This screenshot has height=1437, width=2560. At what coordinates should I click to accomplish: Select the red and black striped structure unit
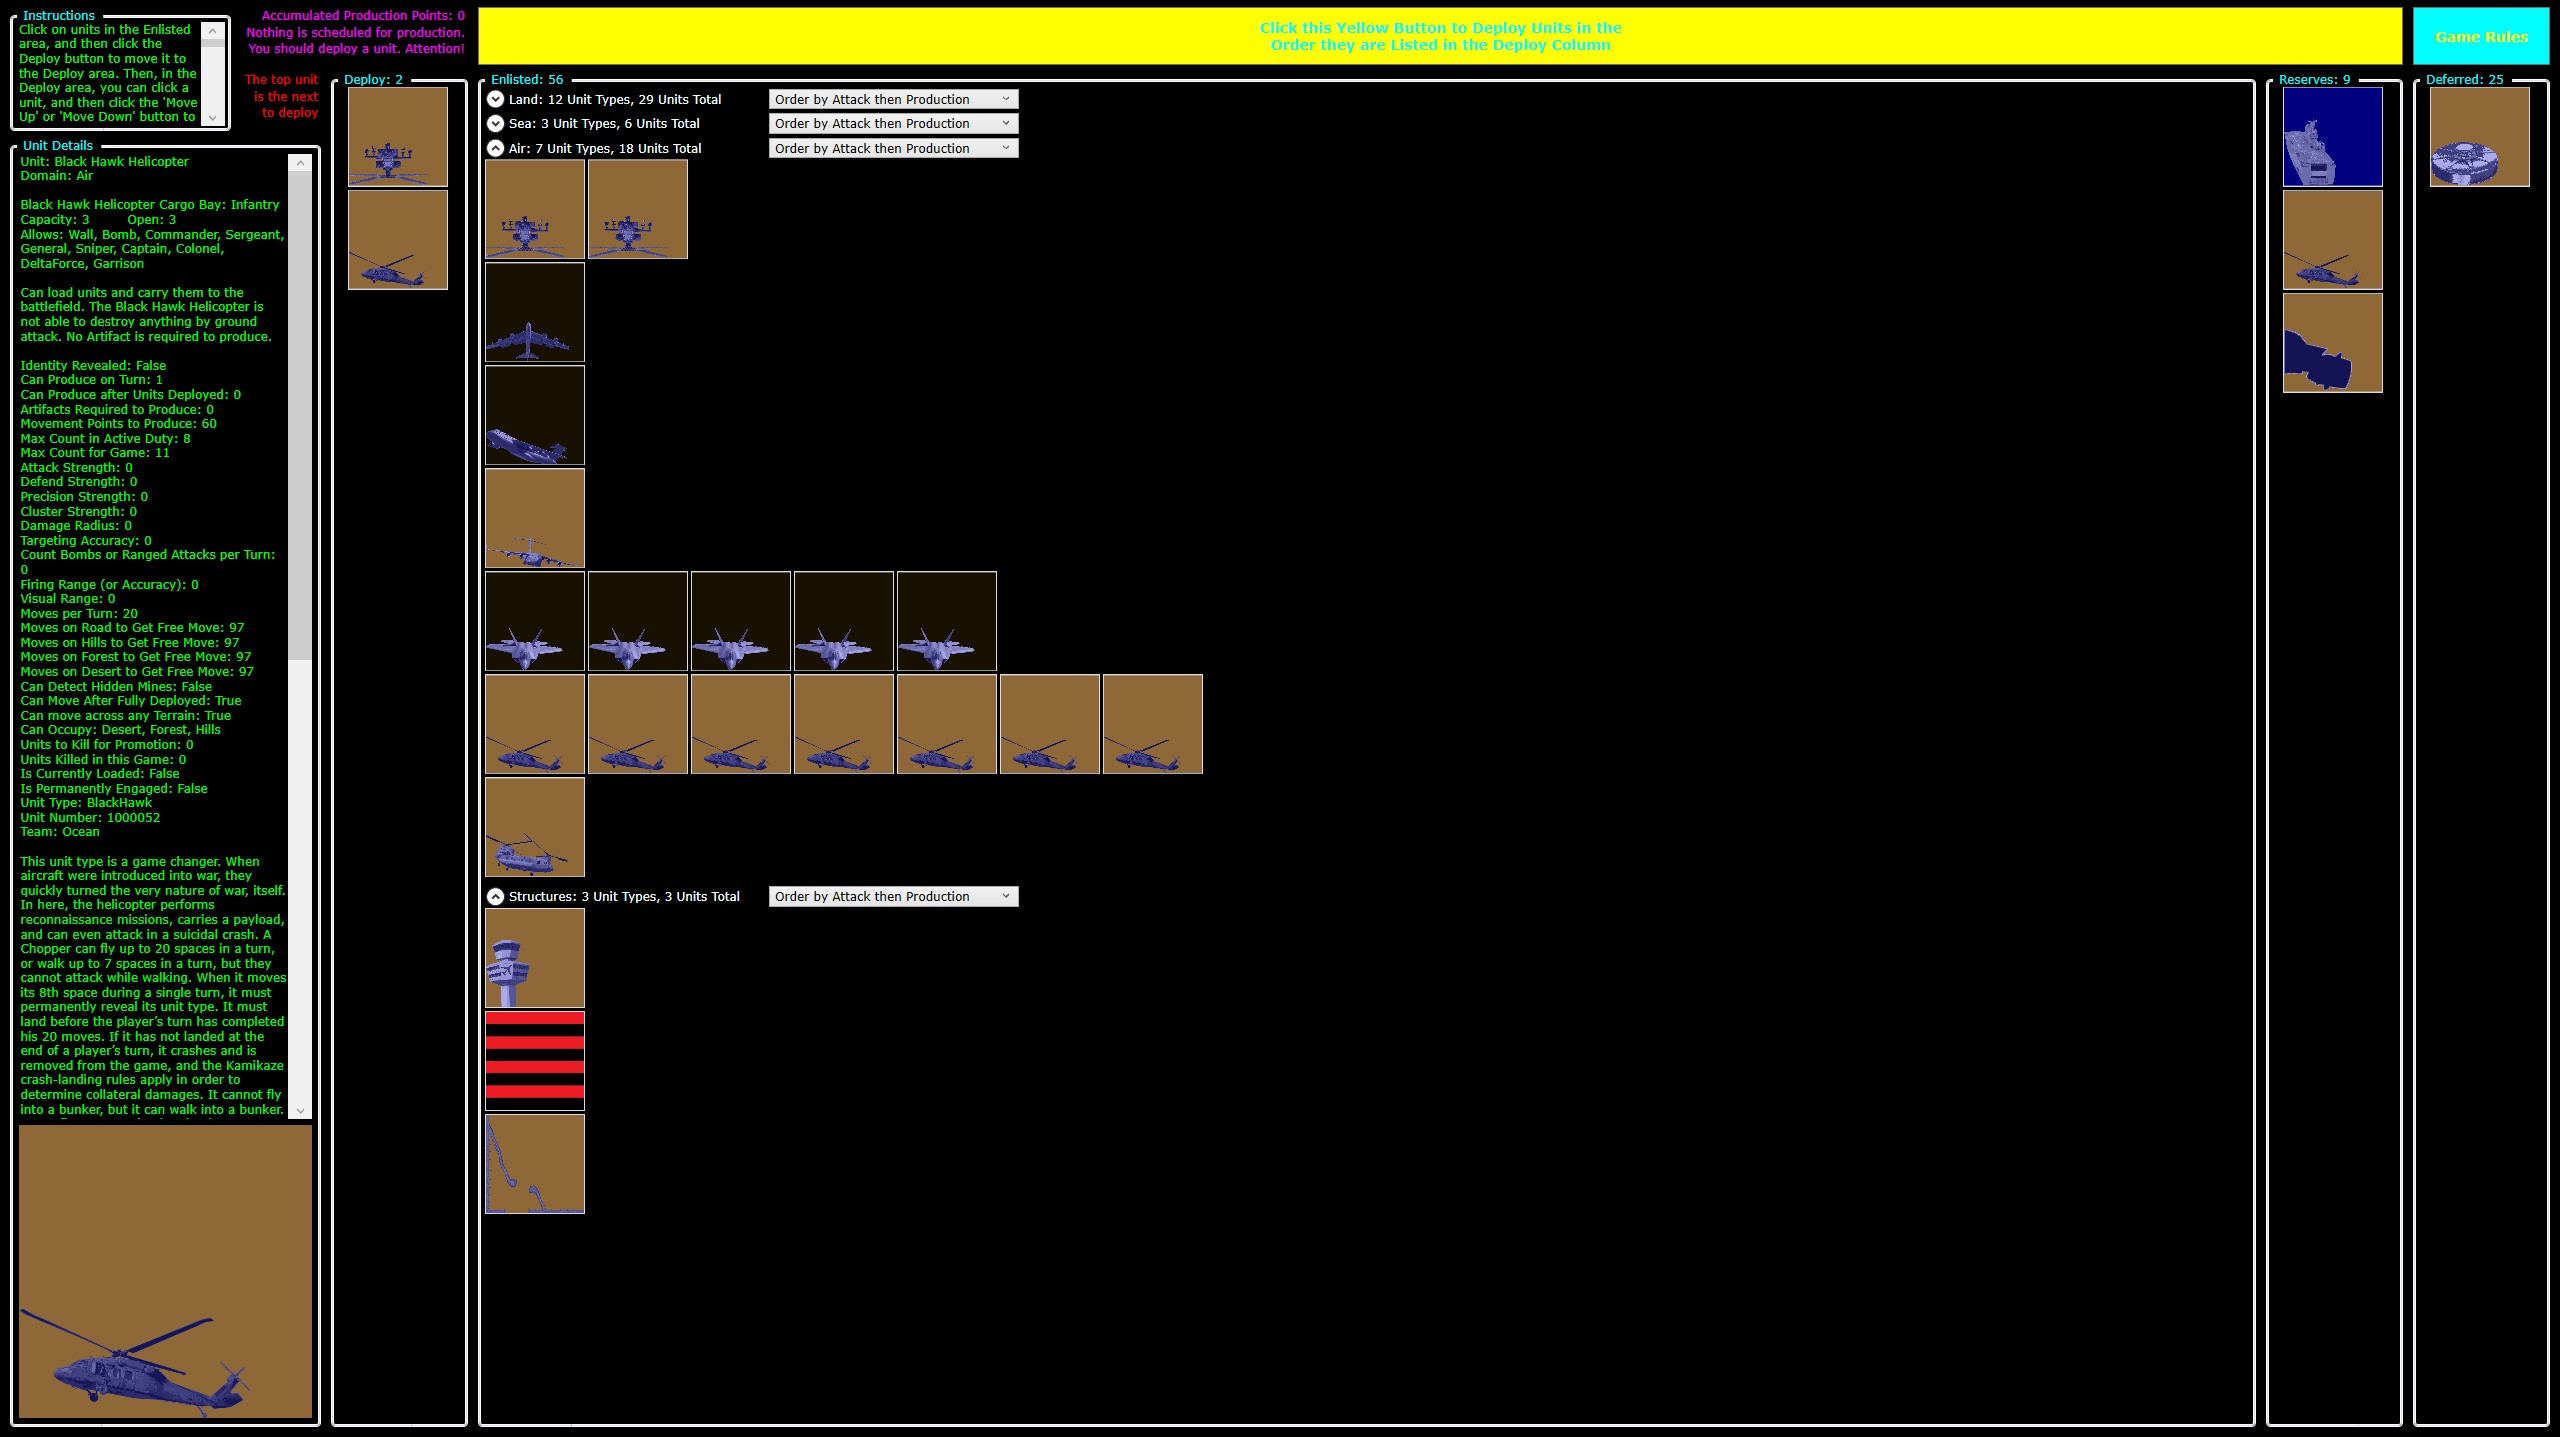tap(534, 1061)
